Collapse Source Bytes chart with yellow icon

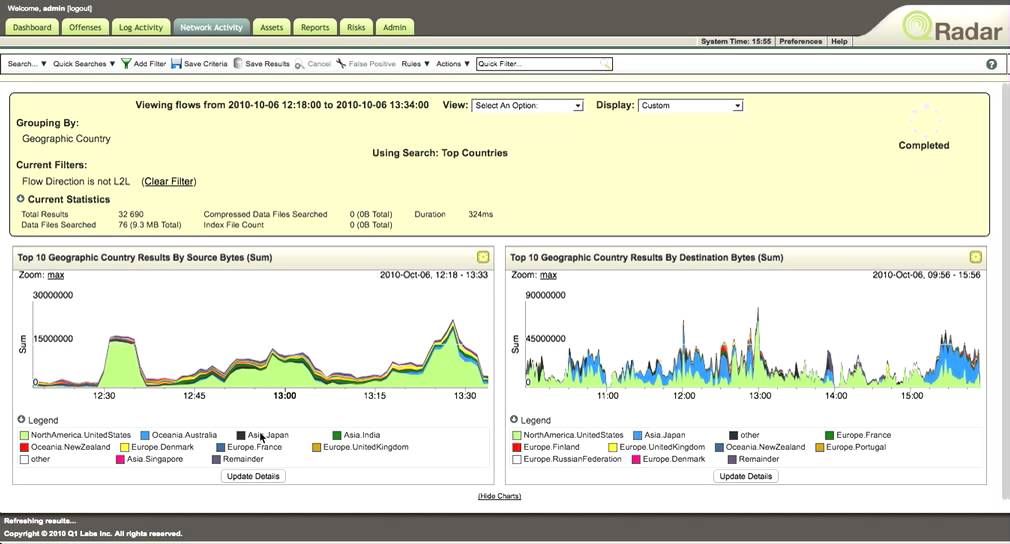(x=482, y=257)
